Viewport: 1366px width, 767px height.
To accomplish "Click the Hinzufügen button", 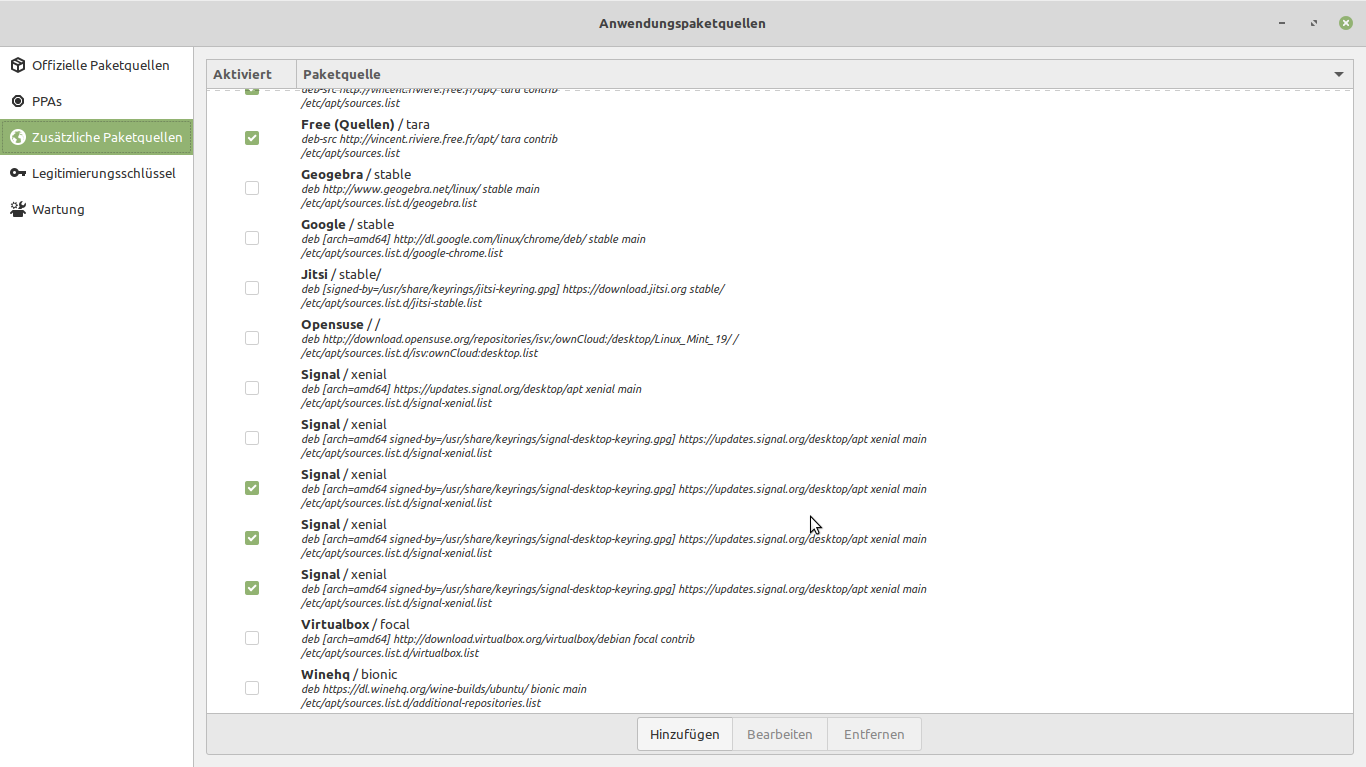I will coord(685,734).
